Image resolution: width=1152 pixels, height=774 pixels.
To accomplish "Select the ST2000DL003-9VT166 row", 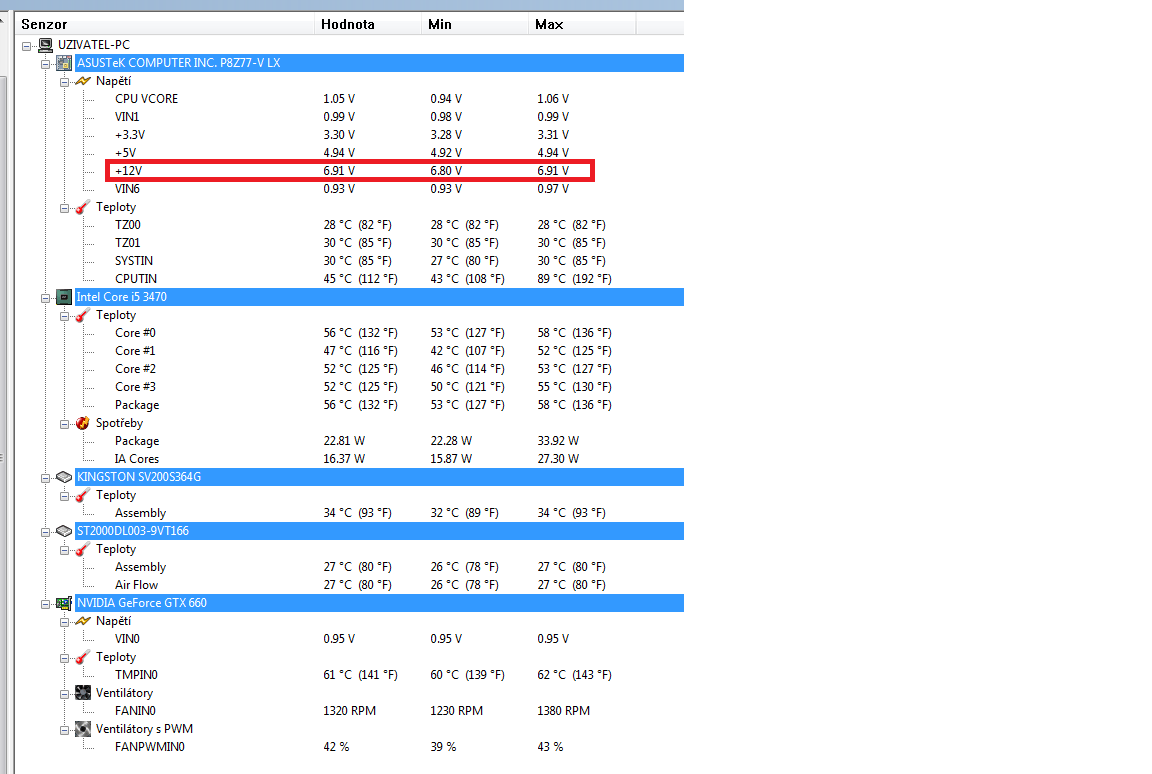I will click(x=379, y=531).
